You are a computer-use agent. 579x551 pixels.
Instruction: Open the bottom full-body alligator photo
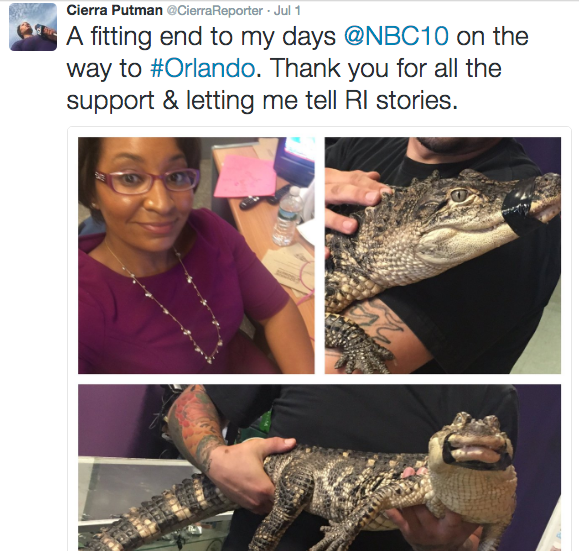click(x=319, y=467)
